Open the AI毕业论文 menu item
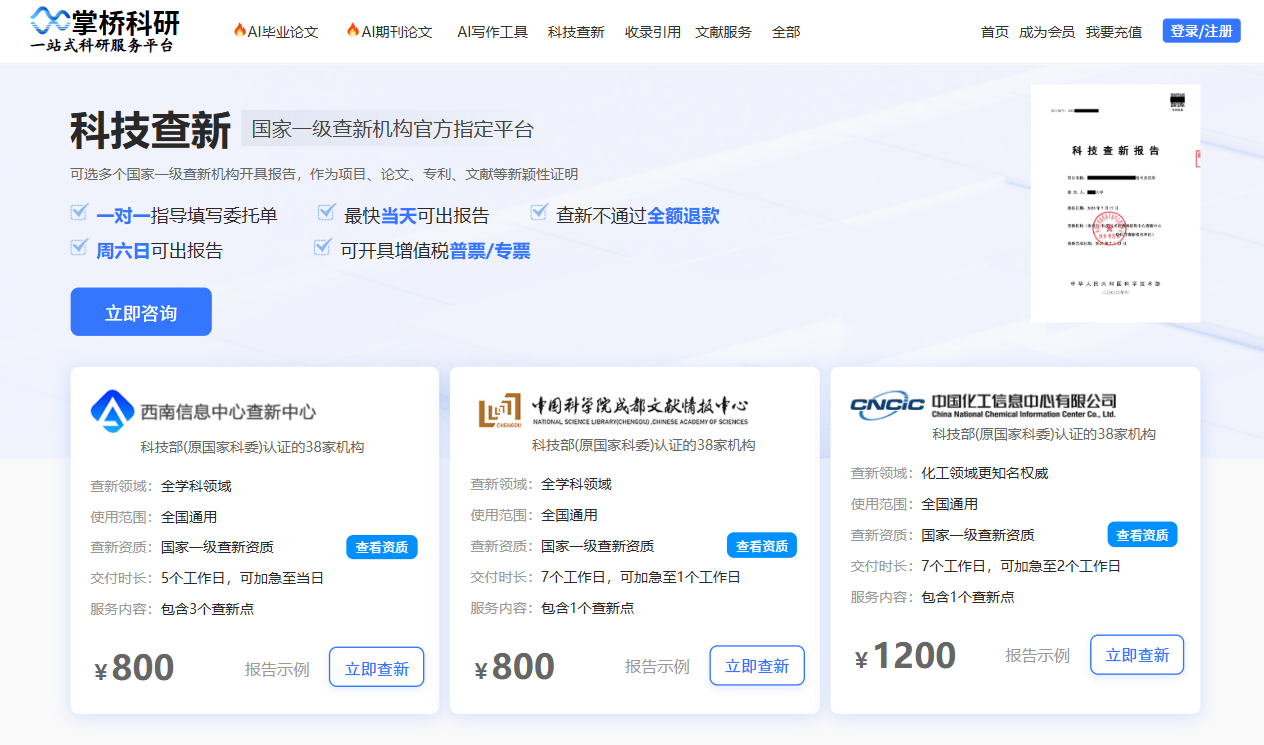 point(283,32)
